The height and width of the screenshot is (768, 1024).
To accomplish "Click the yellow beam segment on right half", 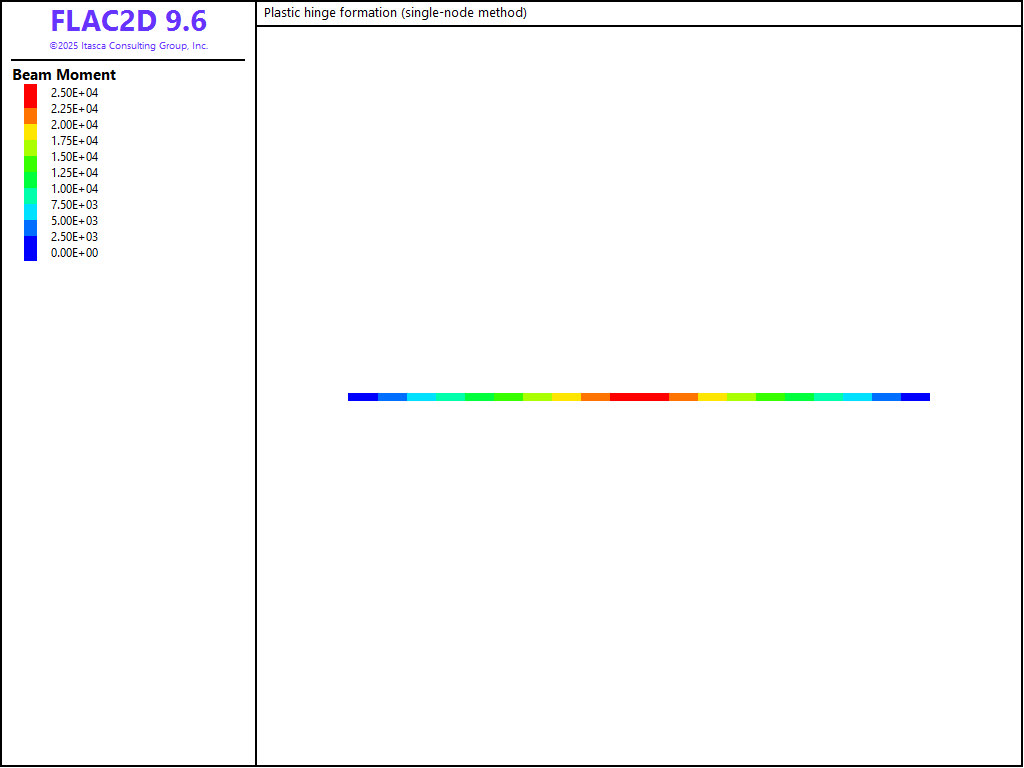I will click(x=712, y=397).
